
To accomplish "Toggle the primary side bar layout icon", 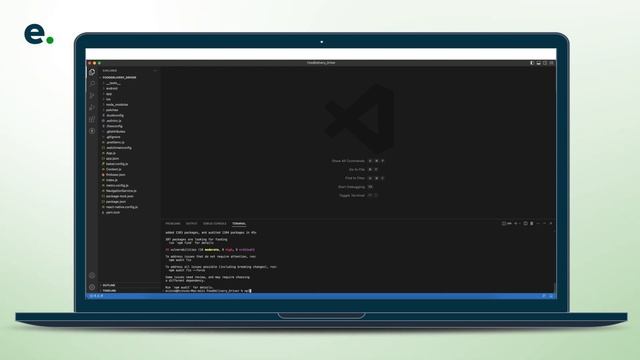I will coord(532,63).
